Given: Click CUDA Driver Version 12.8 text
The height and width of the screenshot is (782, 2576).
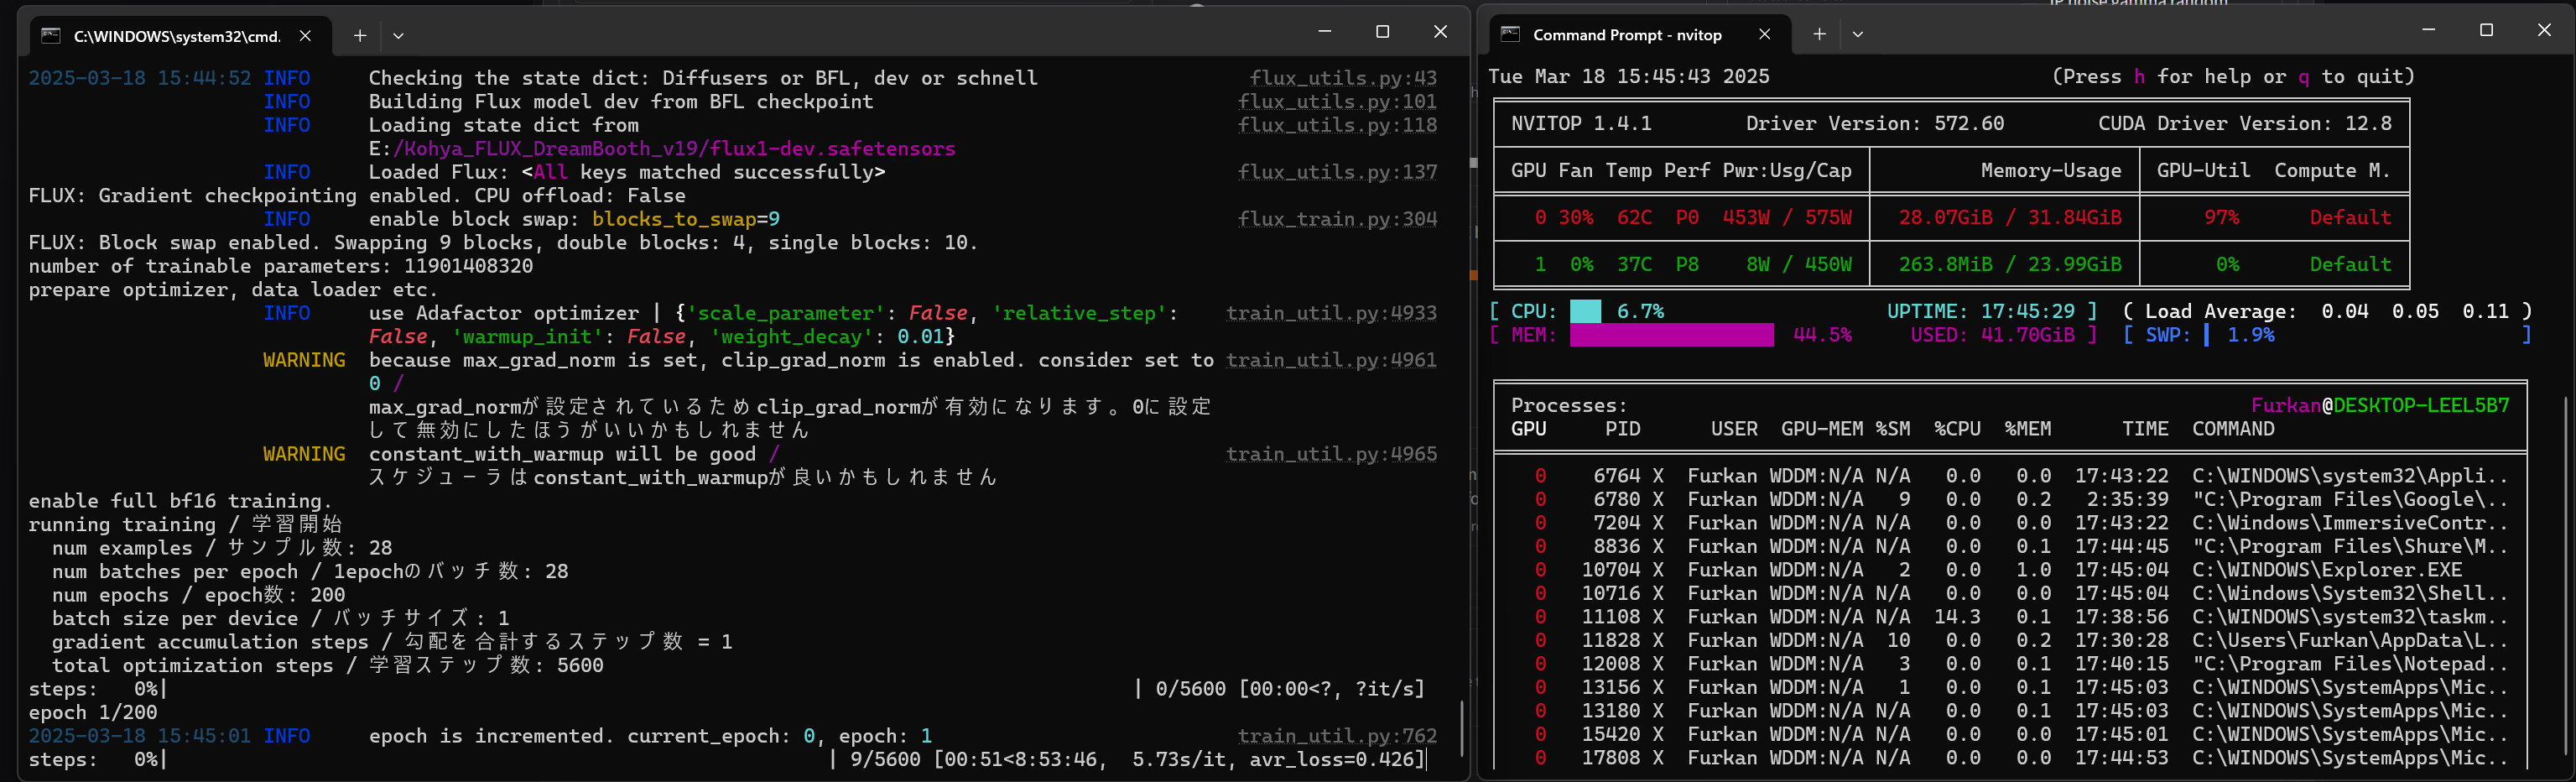Looking at the screenshot, I should pyautogui.click(x=2245, y=123).
